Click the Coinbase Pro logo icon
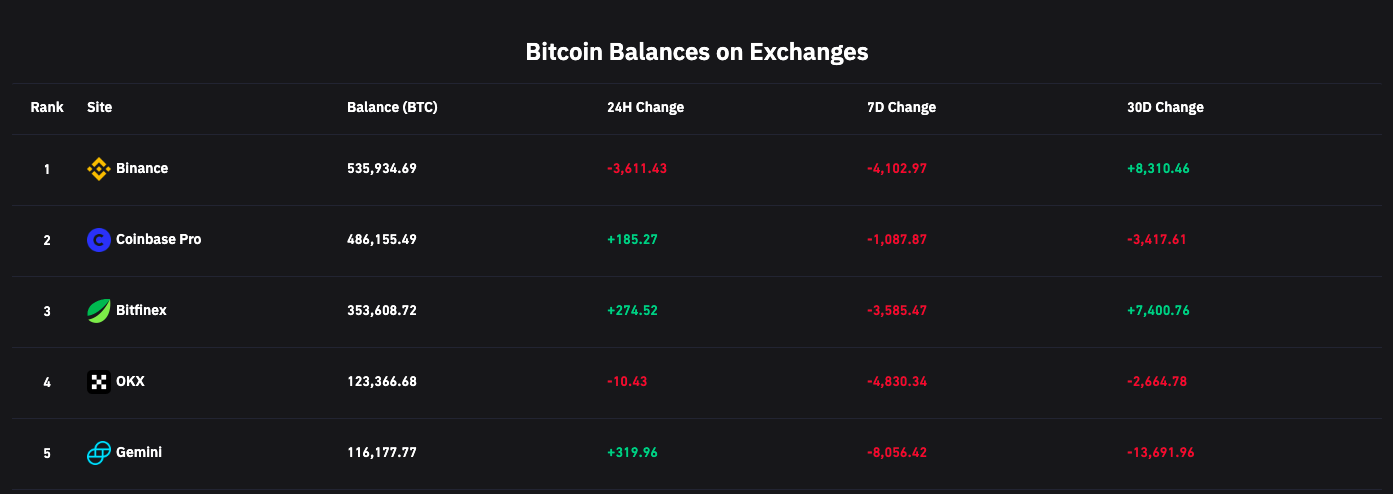 click(98, 240)
